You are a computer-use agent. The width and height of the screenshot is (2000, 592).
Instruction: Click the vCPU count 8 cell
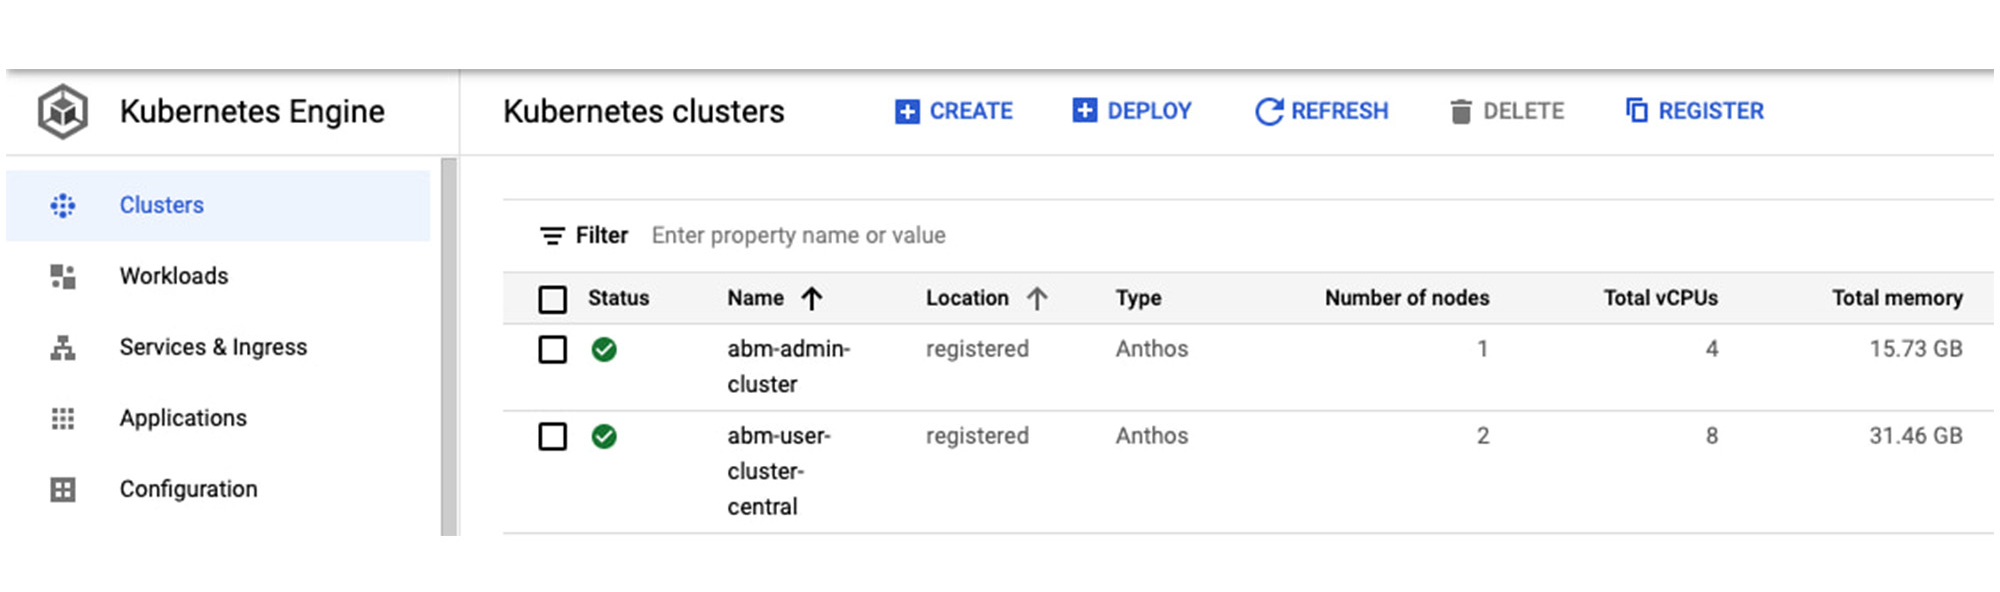1712,436
